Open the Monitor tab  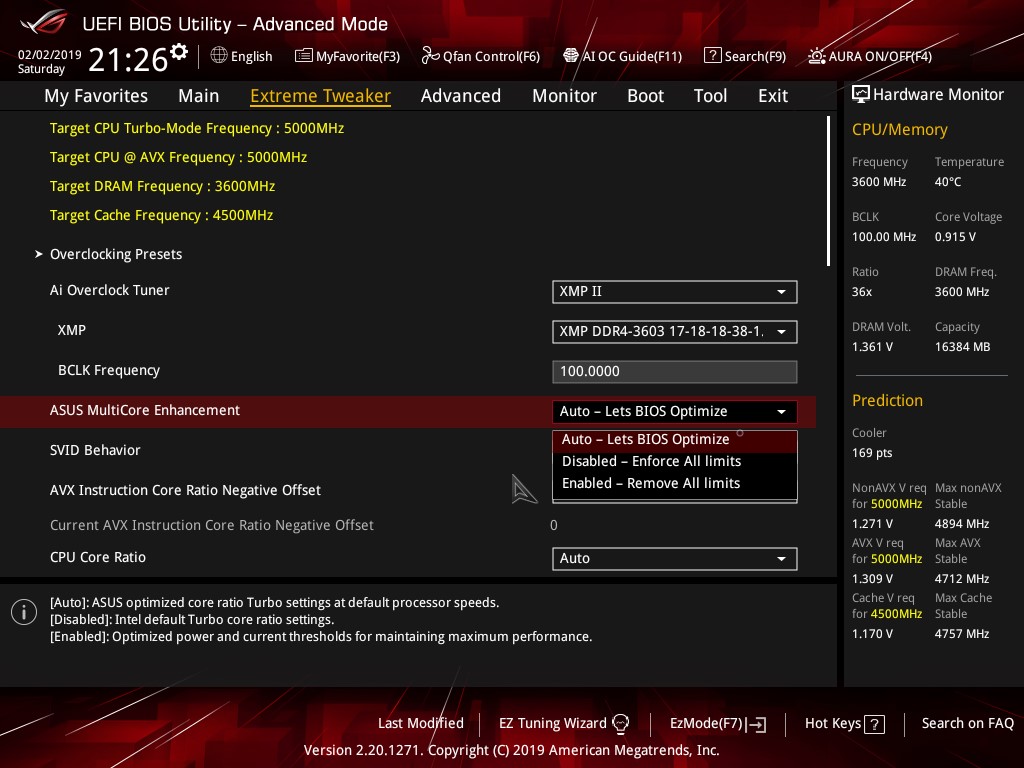564,96
